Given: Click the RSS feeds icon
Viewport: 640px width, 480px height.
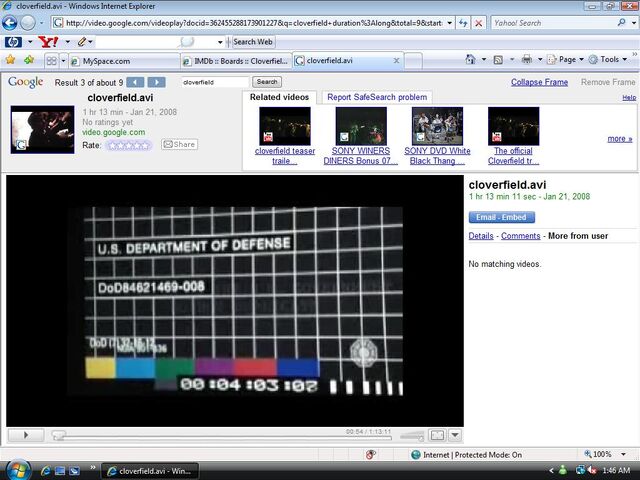Looking at the screenshot, I should pyautogui.click(x=498, y=60).
